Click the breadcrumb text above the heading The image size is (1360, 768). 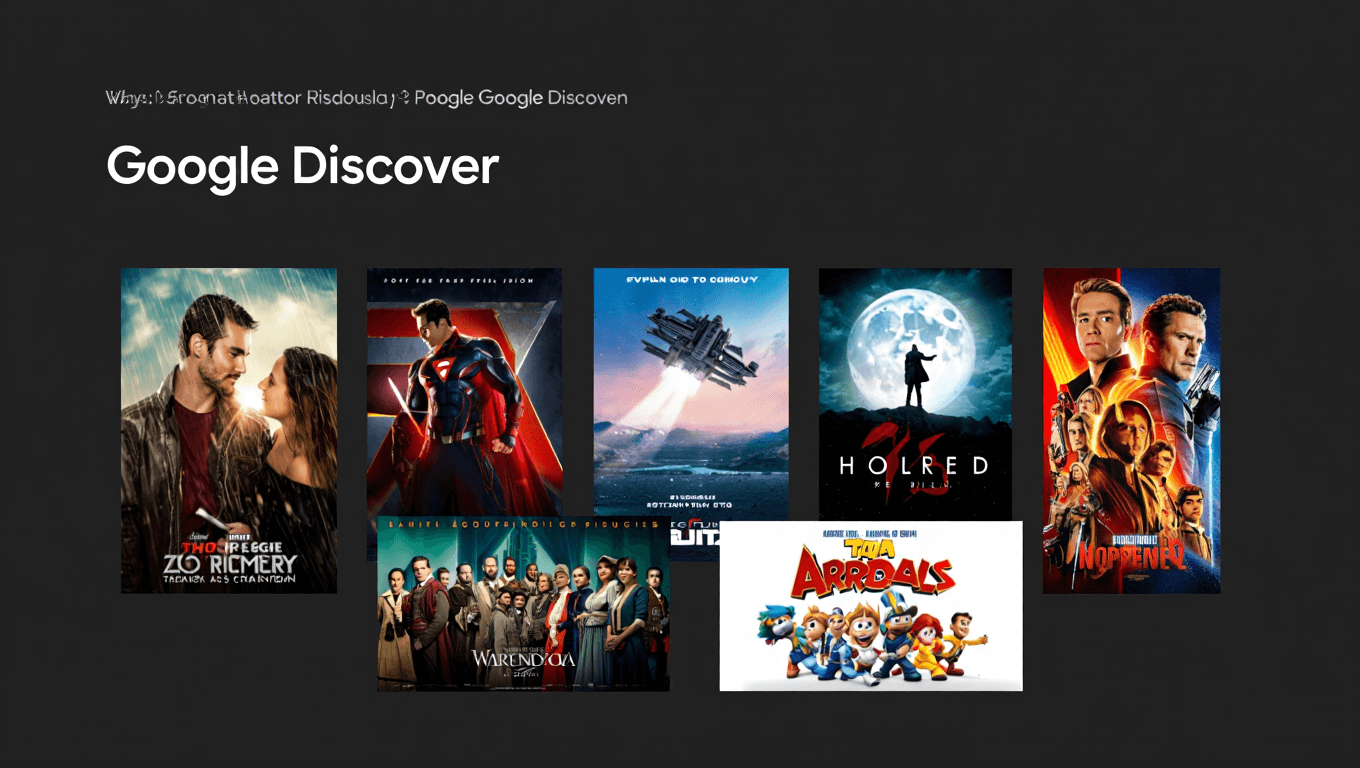(366, 98)
